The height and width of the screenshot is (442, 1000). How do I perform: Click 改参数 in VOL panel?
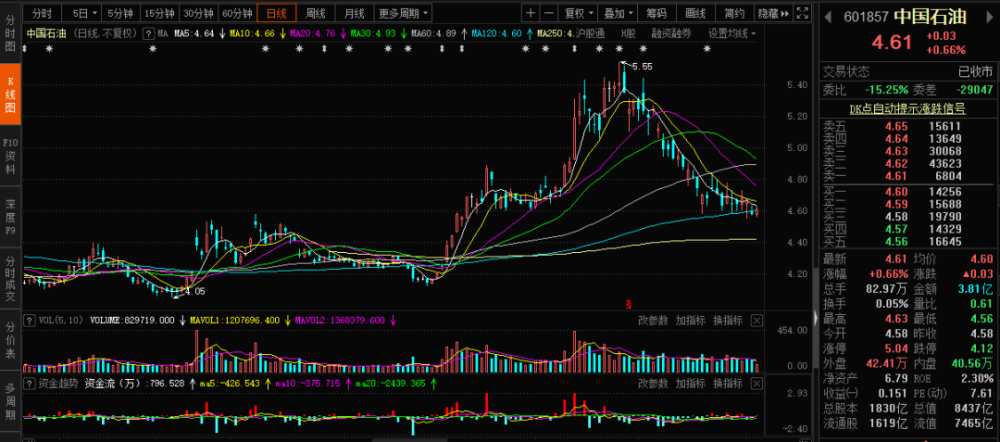point(653,321)
